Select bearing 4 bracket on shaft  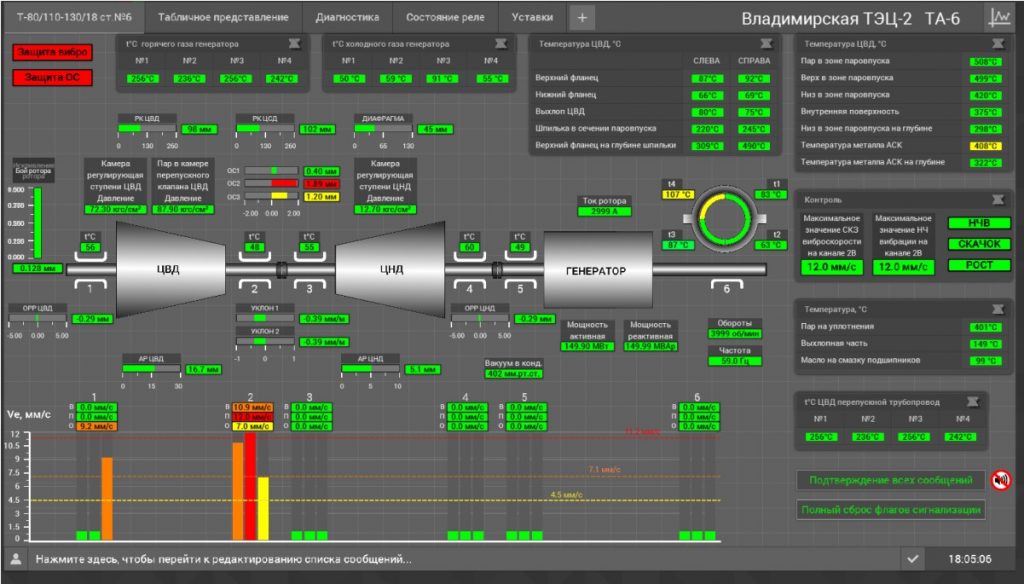(x=469, y=286)
